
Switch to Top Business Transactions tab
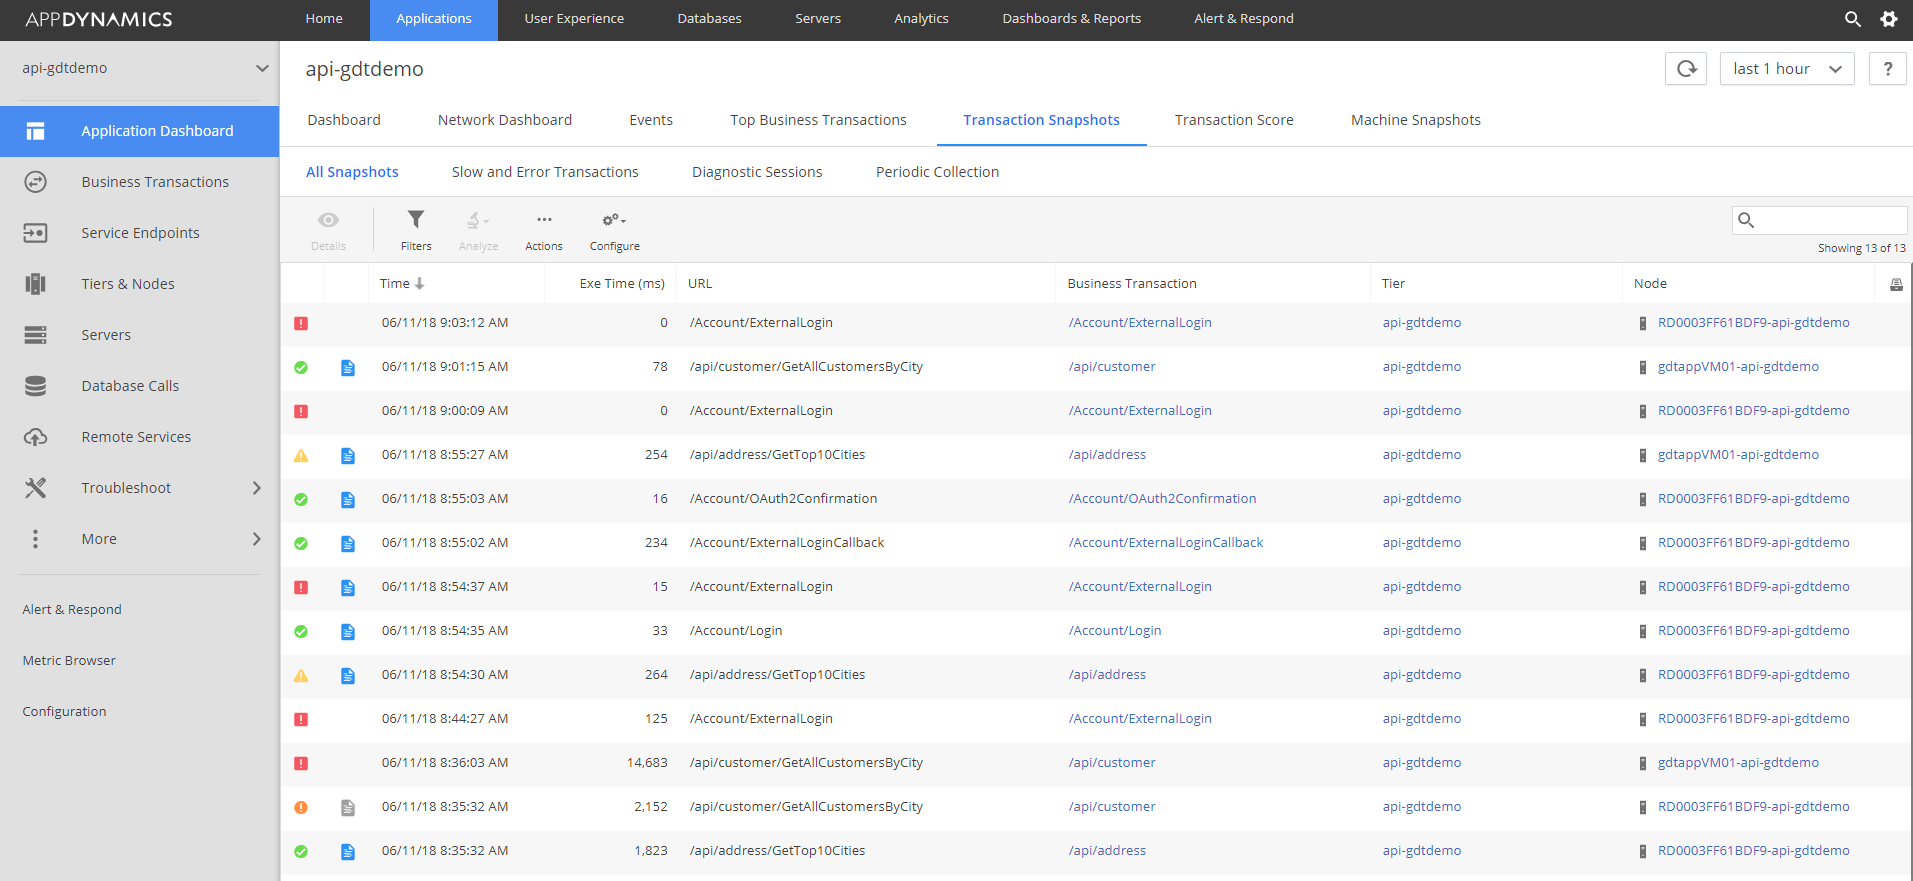(x=818, y=120)
